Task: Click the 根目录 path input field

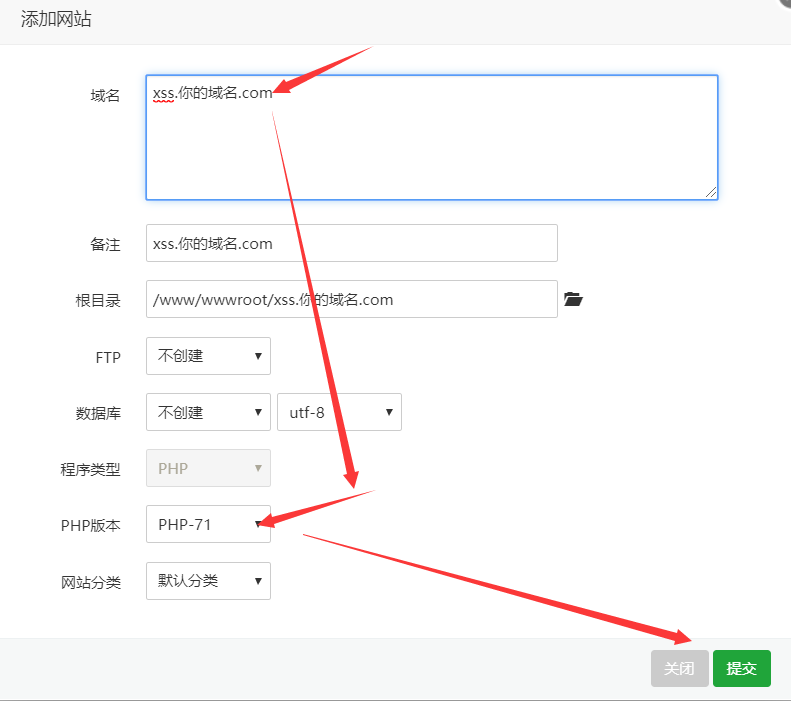Action: pos(351,299)
